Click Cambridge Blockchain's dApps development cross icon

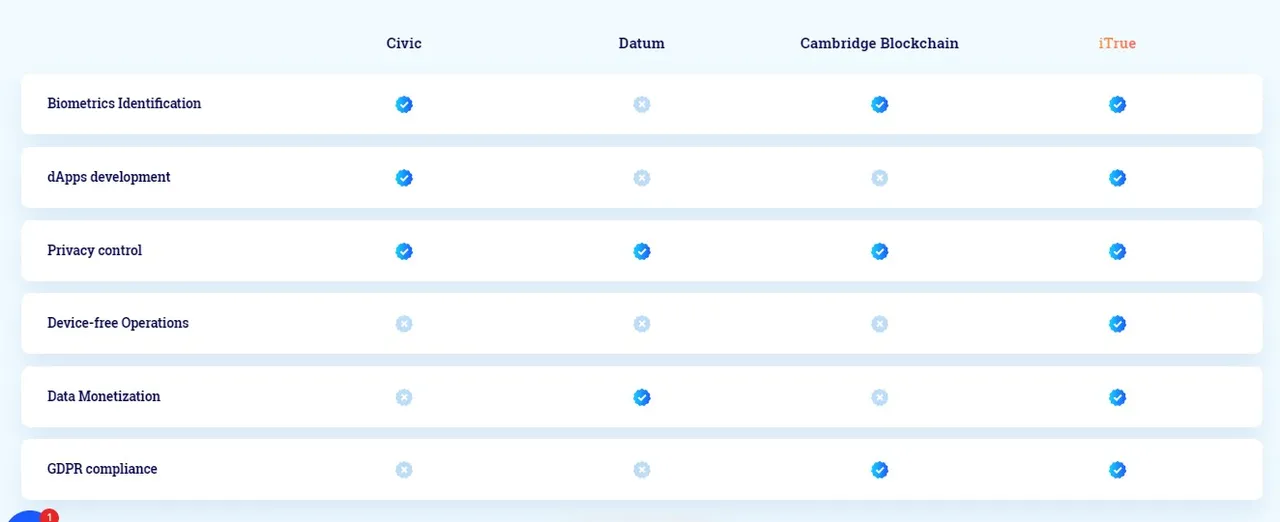pos(879,178)
